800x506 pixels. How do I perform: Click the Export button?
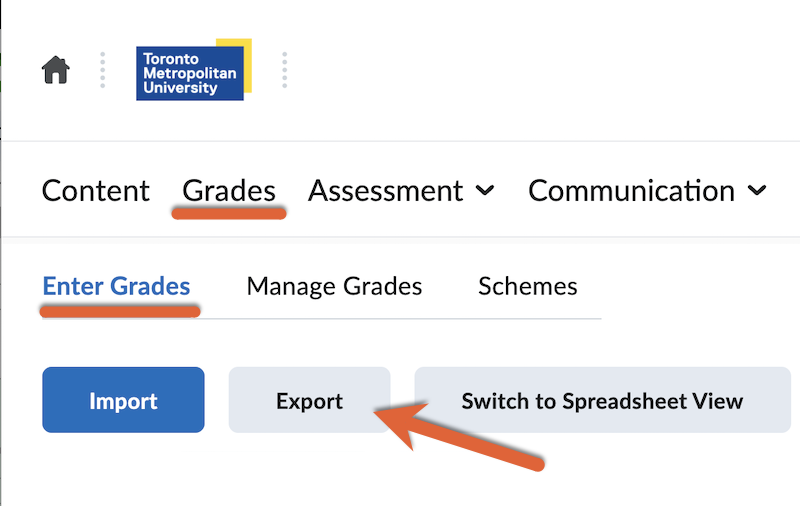click(x=309, y=401)
